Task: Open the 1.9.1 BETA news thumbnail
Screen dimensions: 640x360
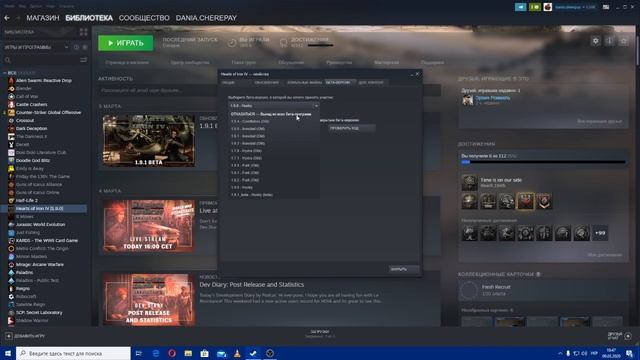Action: click(x=149, y=140)
